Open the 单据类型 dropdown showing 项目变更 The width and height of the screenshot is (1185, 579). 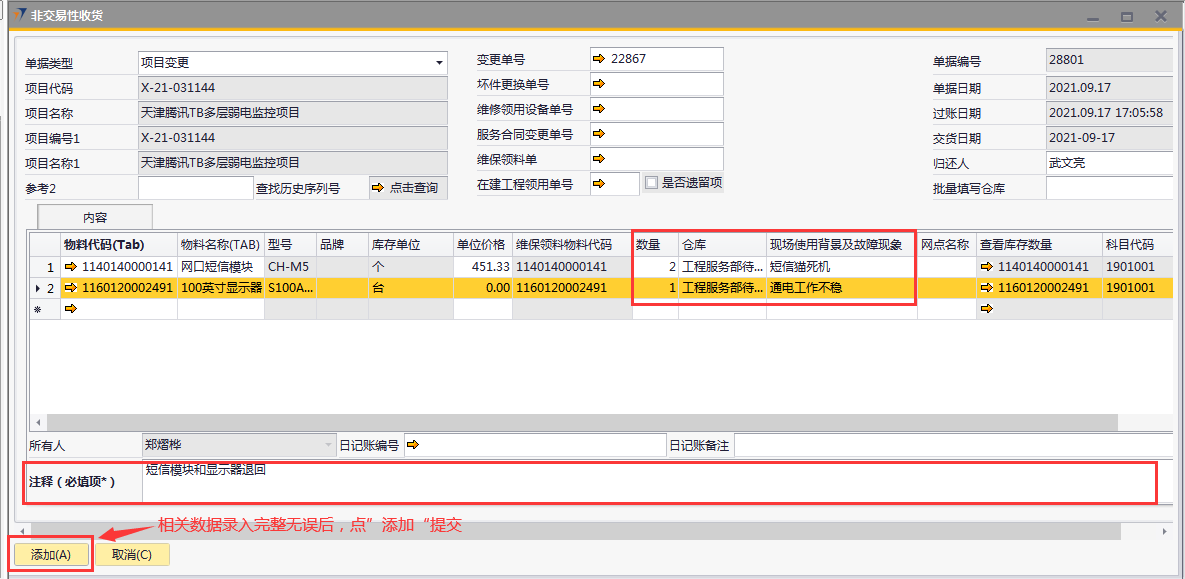pos(439,63)
